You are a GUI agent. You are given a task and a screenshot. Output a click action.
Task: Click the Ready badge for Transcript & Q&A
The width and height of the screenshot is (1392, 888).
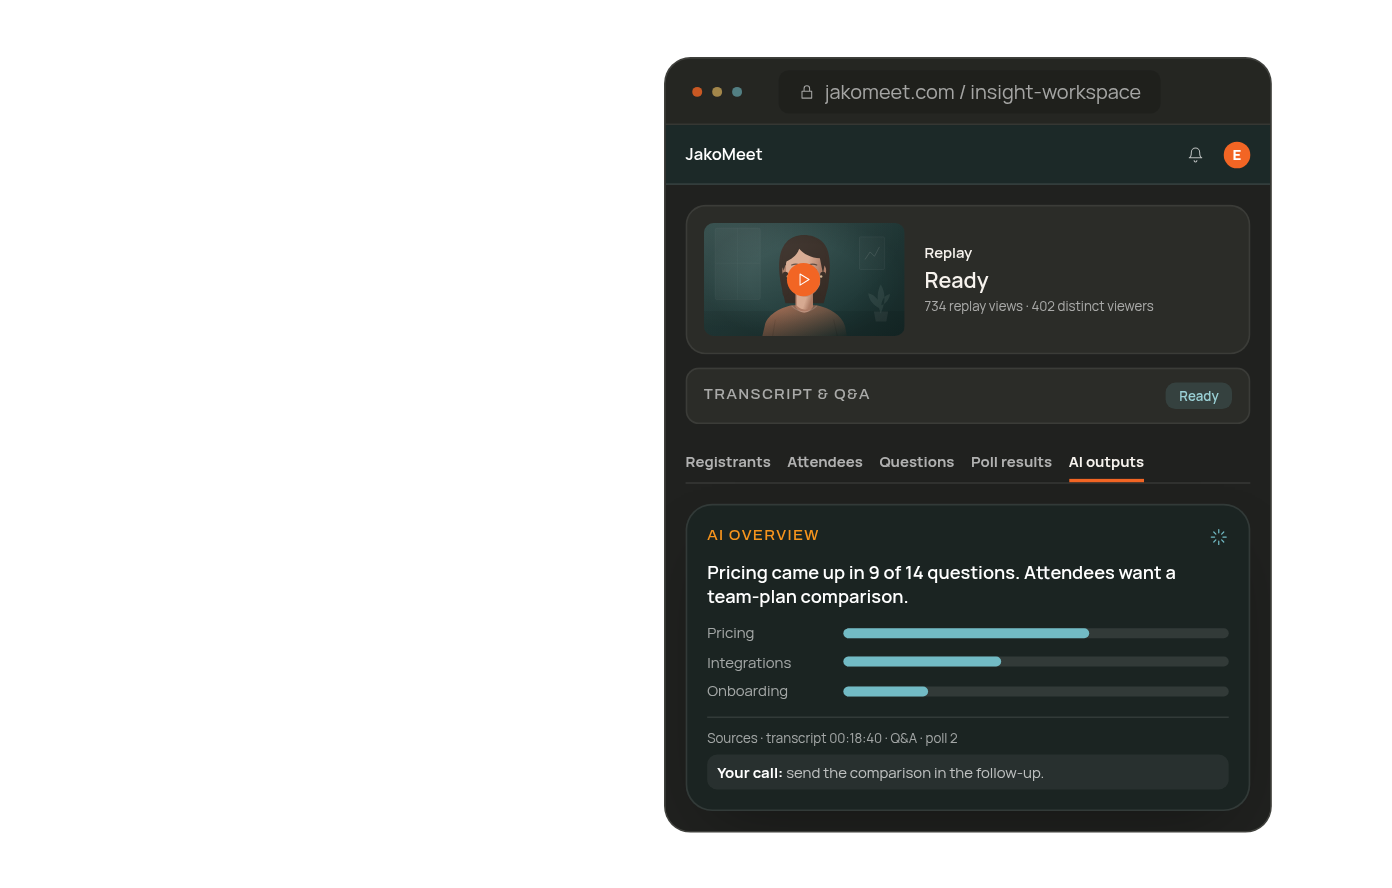[1199, 396]
